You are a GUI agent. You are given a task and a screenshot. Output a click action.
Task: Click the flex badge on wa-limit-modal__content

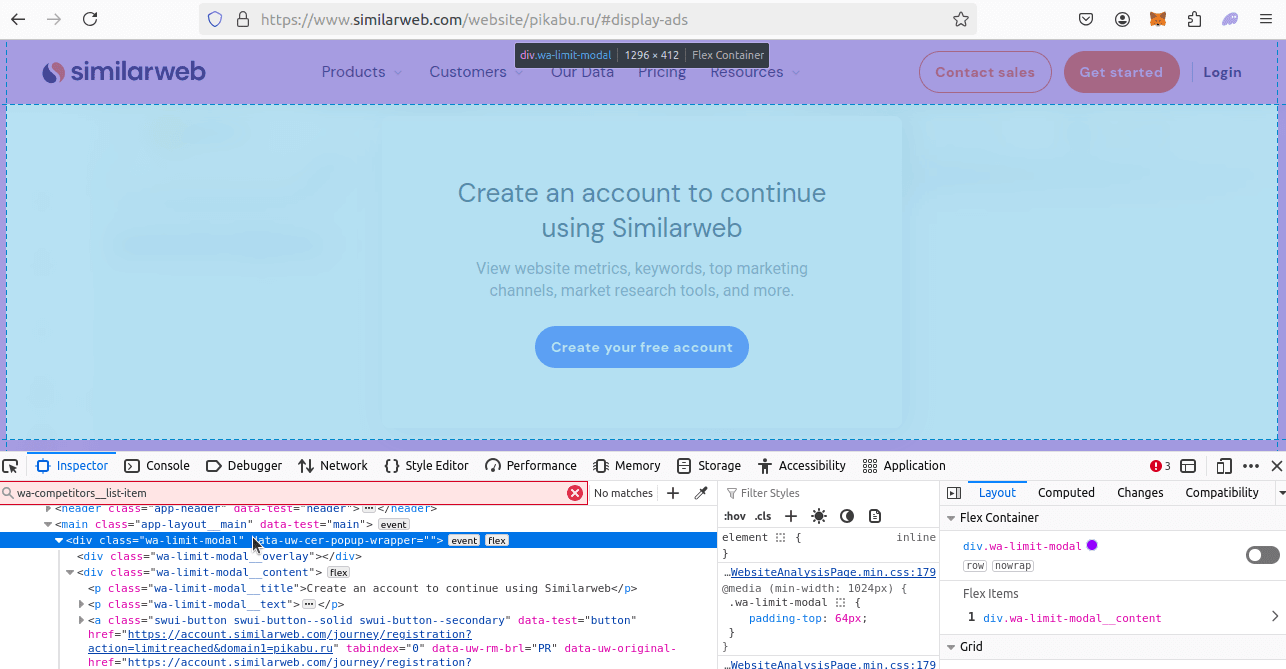click(x=339, y=572)
